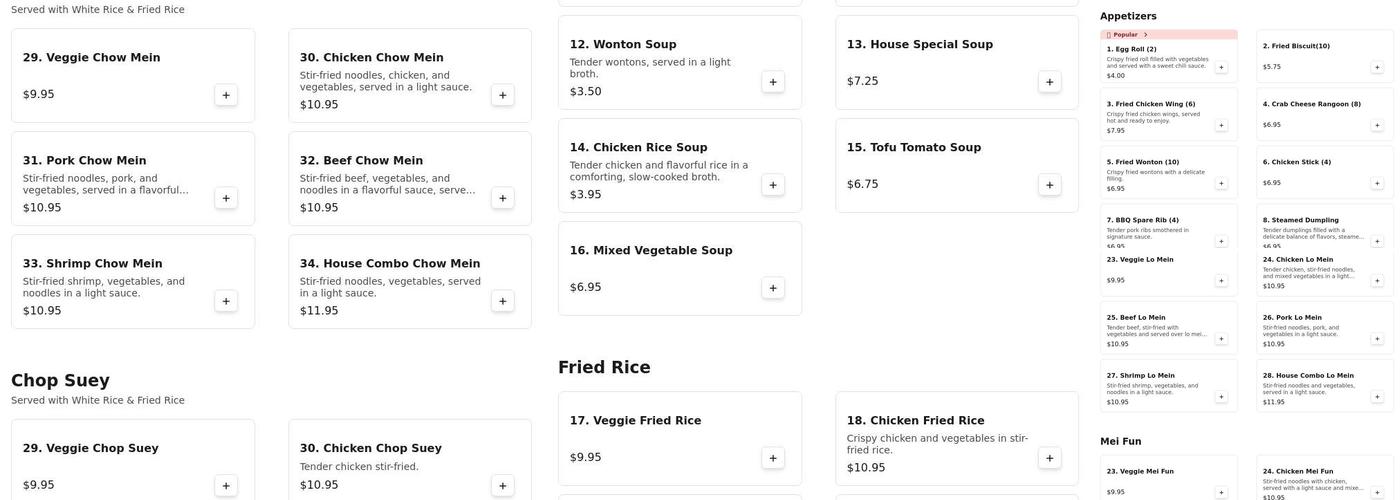
Task: Tap the plus for House Combo Chow Mein
Action: 503,301
